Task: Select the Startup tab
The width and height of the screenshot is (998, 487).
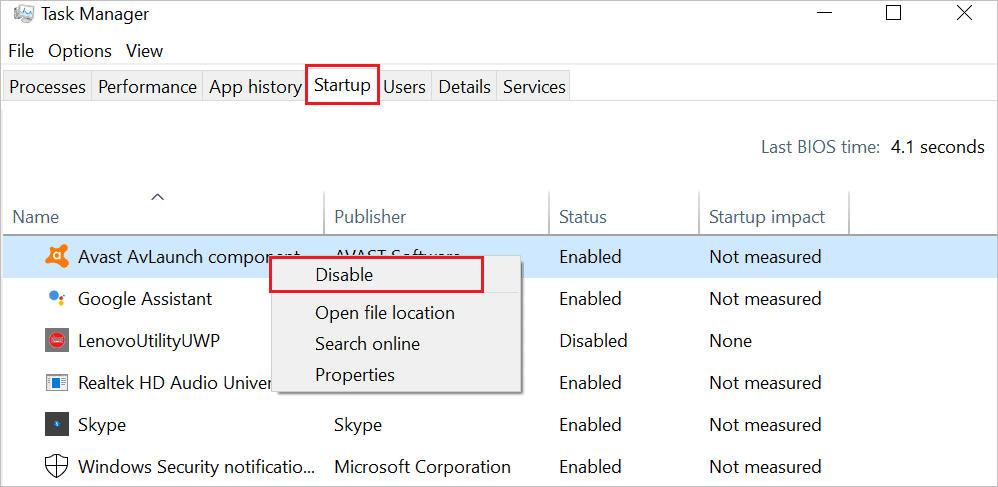Action: 342,85
